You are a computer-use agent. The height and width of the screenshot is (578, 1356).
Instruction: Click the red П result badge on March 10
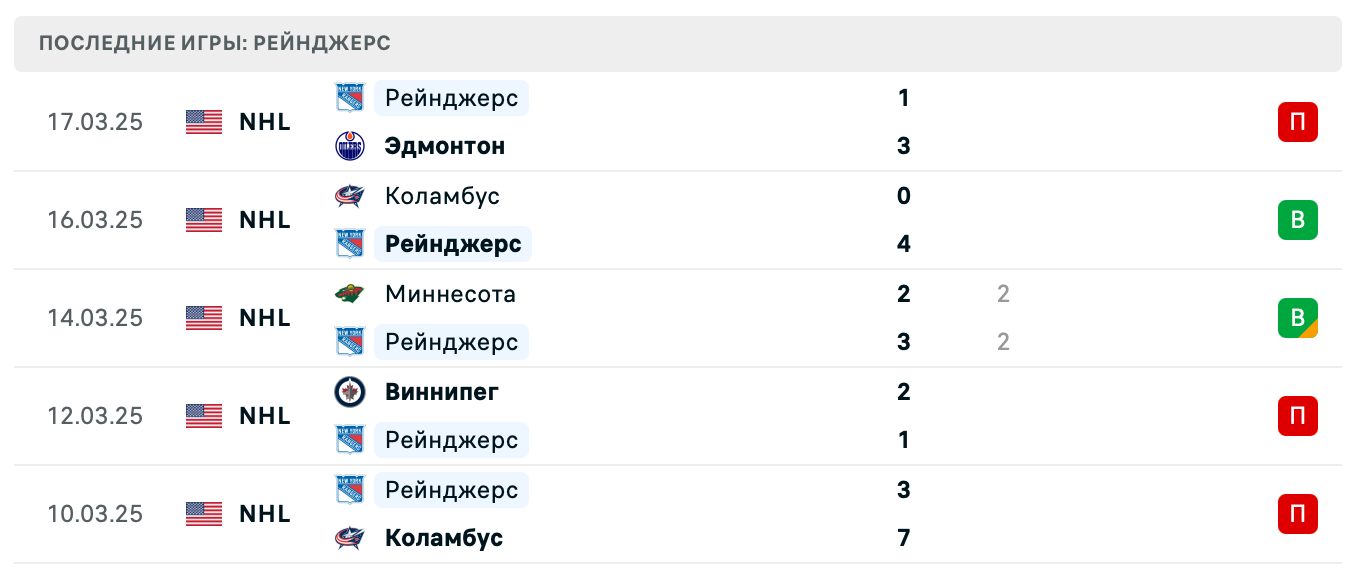coord(1297,513)
